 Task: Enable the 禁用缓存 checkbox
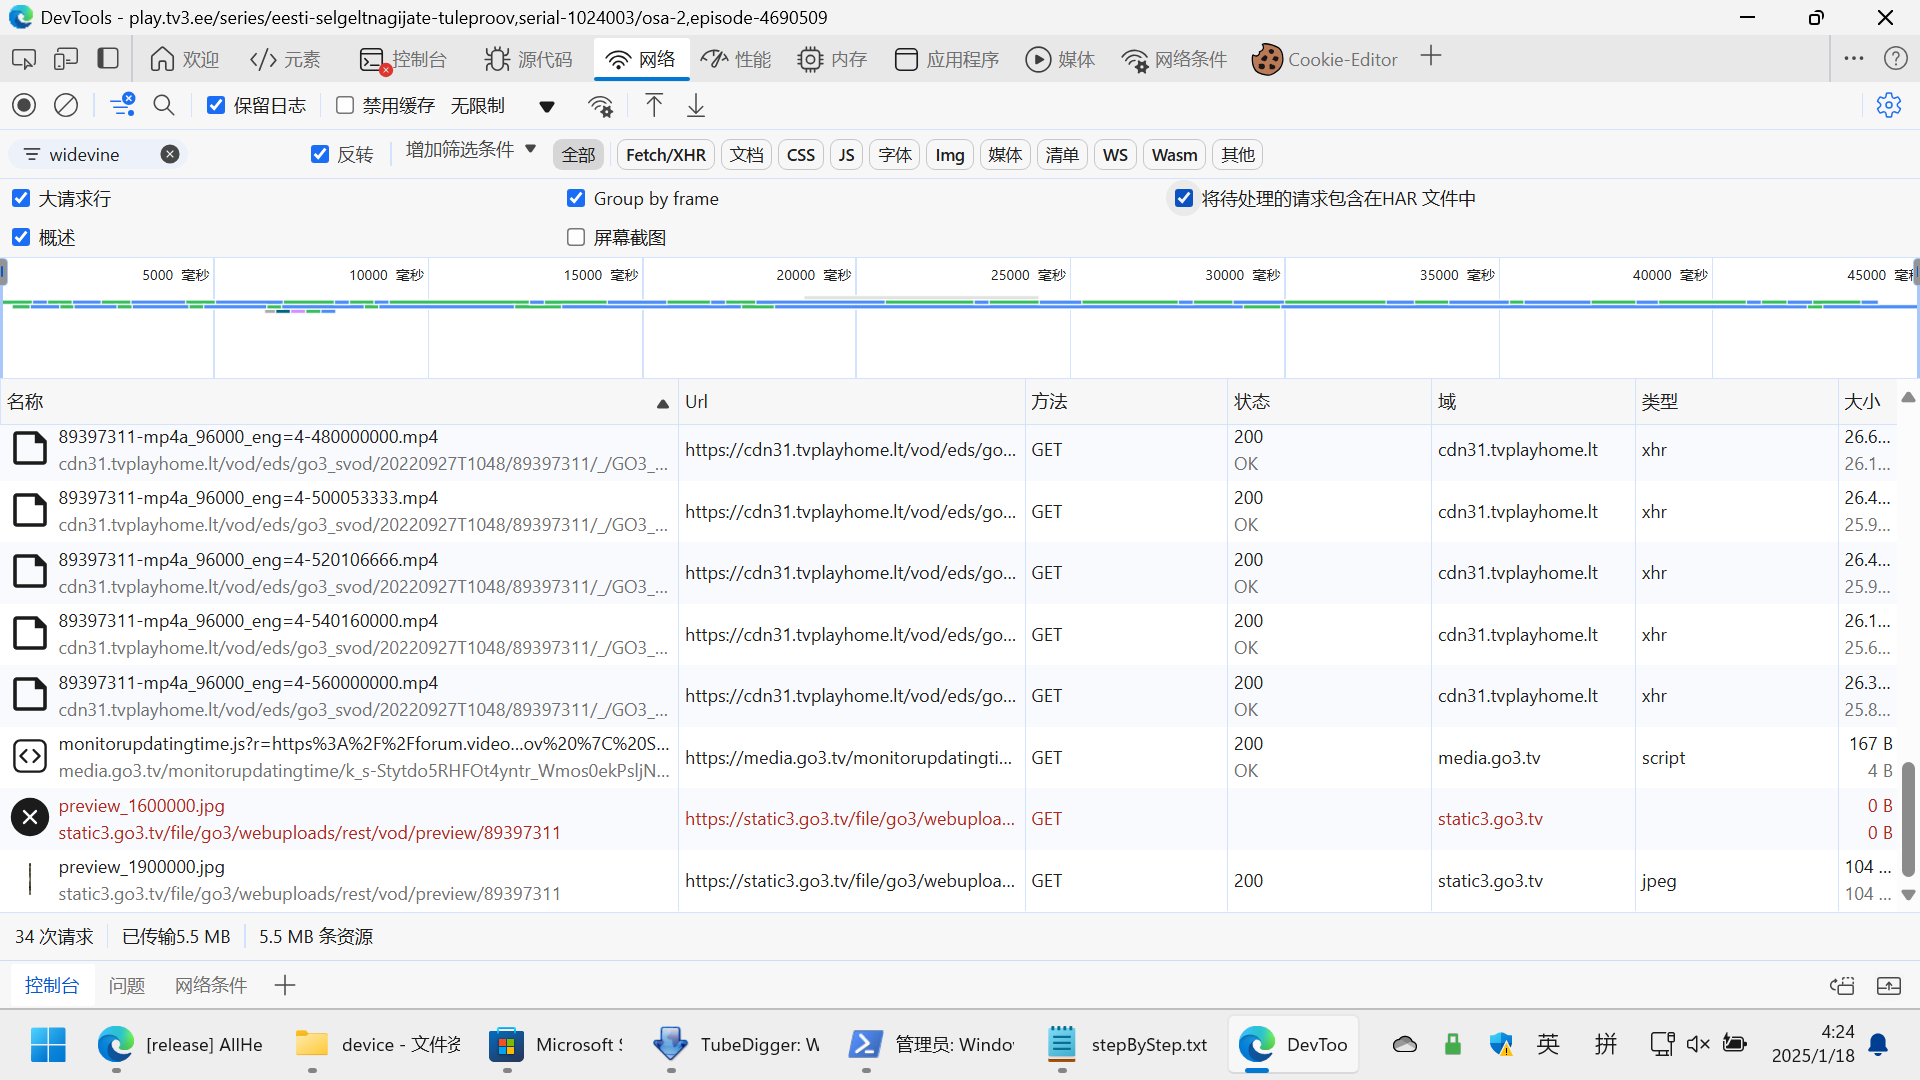point(345,105)
